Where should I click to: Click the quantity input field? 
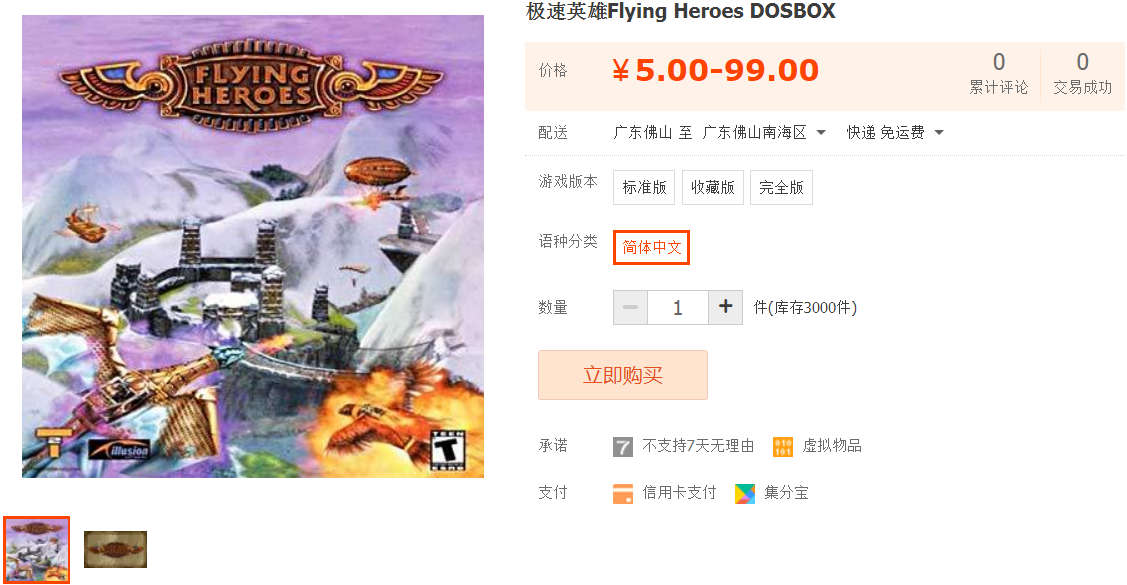tap(678, 308)
